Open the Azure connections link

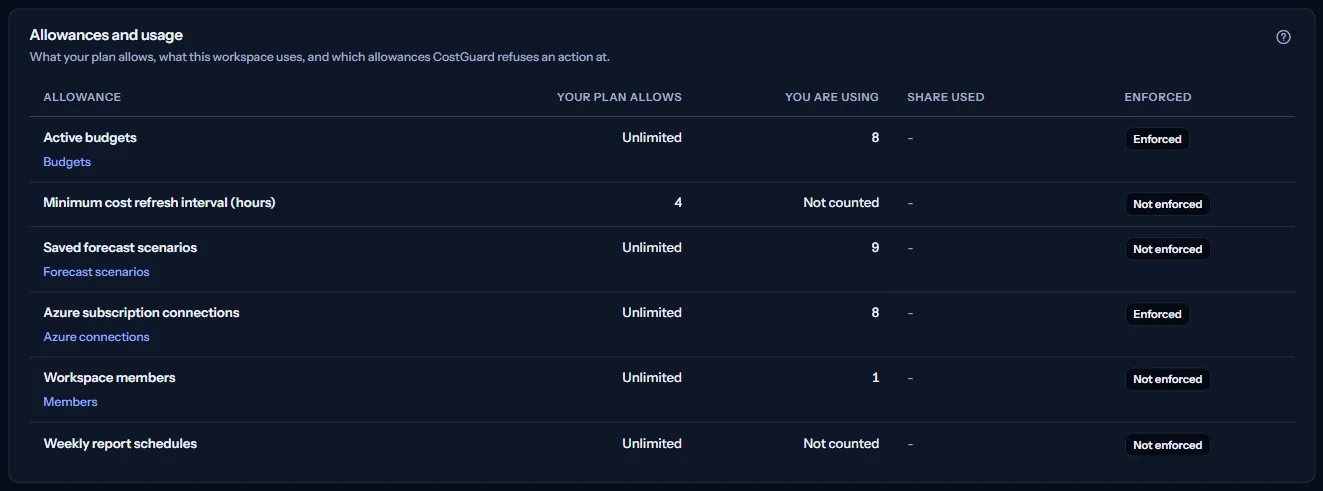pos(96,337)
